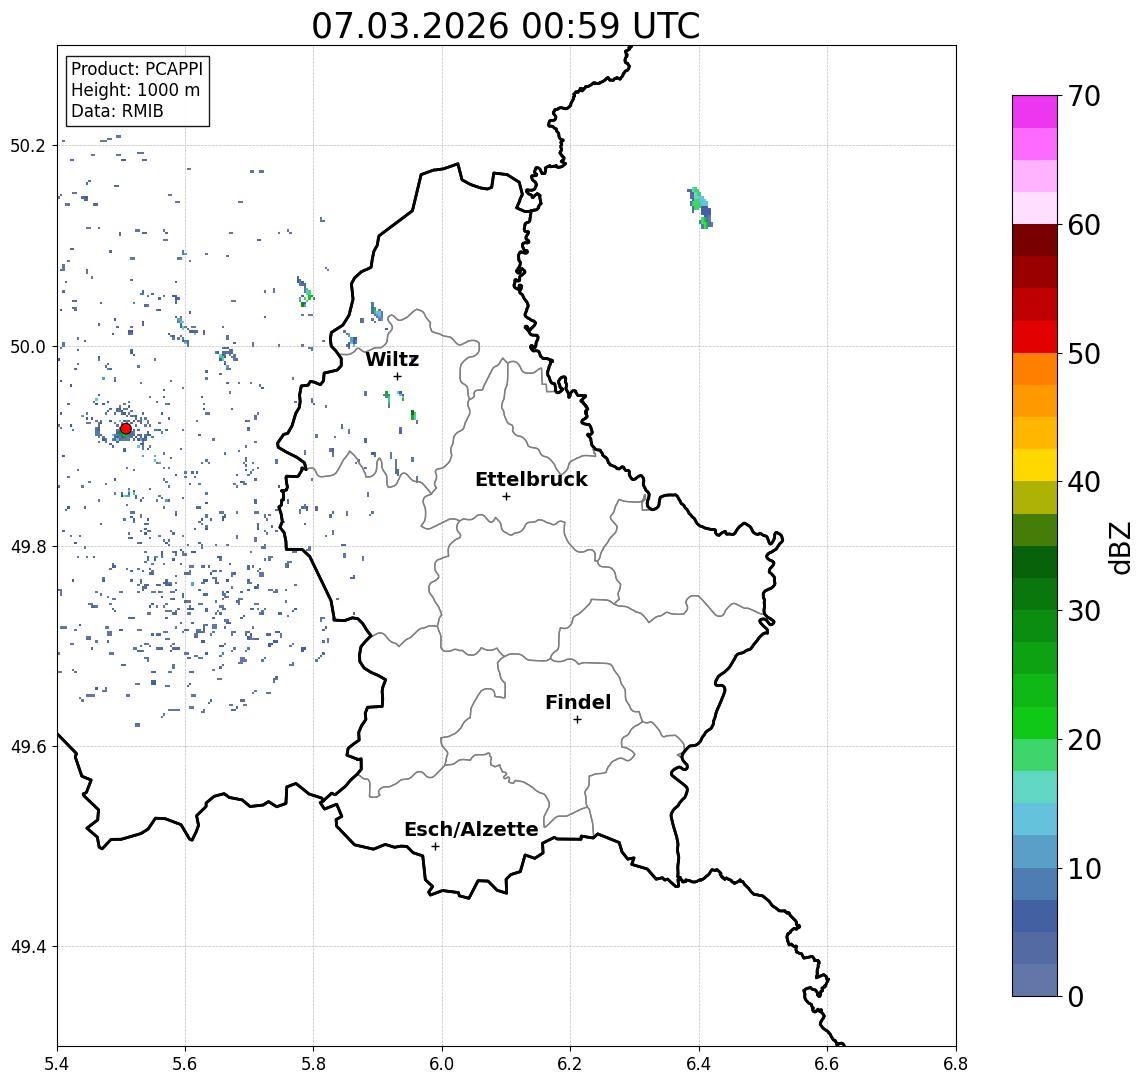Viewport: 1145px width, 1084px height.
Task: Click the longitude tick label 6.0
Action: pos(443,1064)
